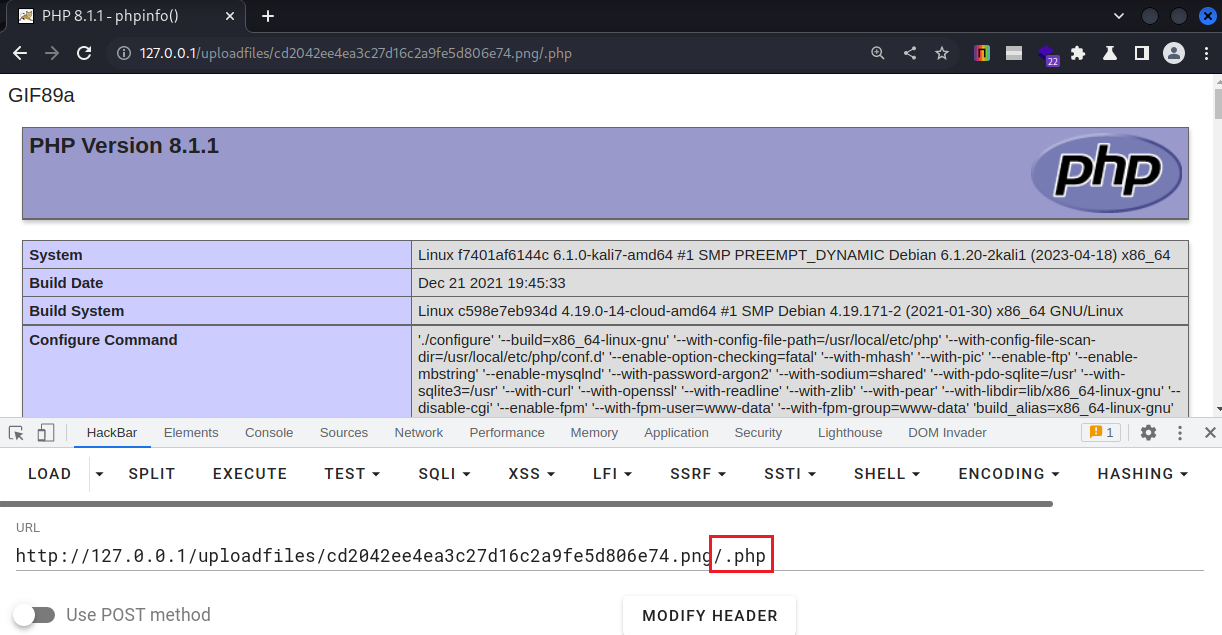This screenshot has width=1222, height=635.
Task: Switch to the Security tab
Action: (758, 433)
